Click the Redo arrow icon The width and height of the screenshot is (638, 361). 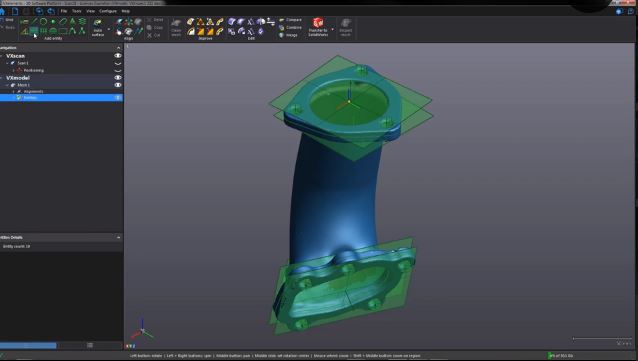50,11
